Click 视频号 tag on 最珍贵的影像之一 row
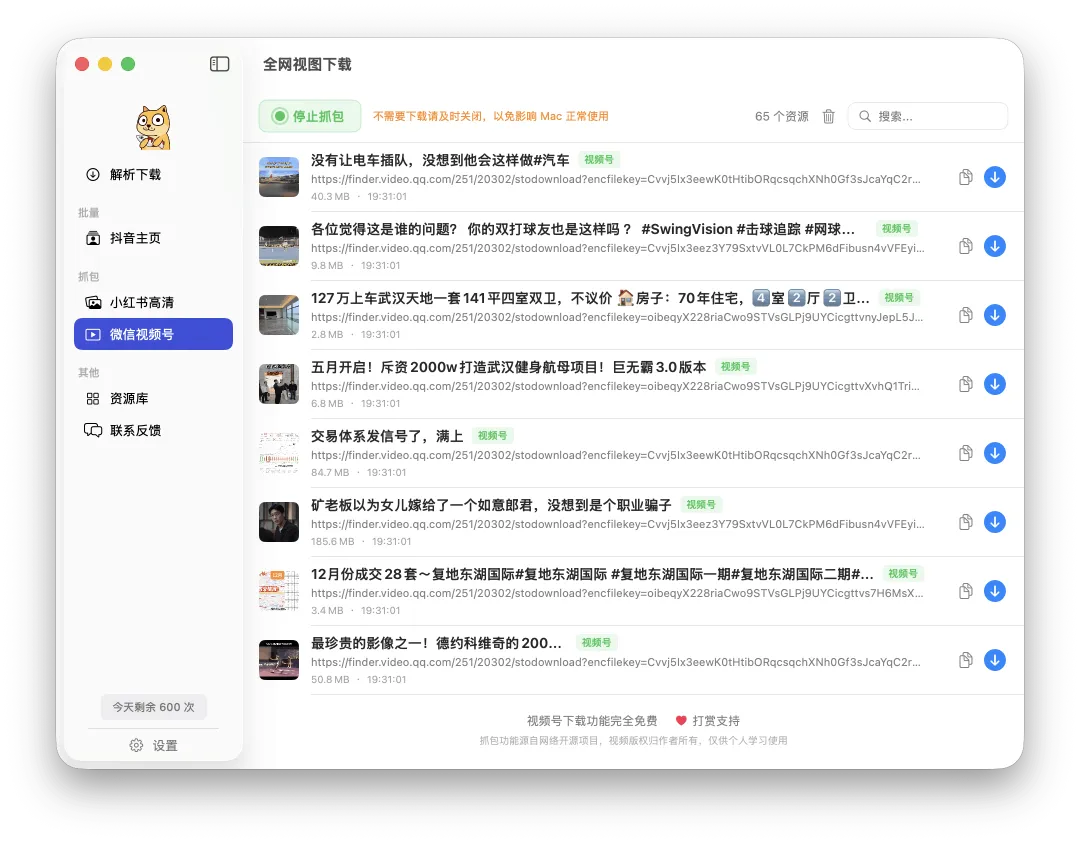The width and height of the screenshot is (1080, 843). [596, 643]
